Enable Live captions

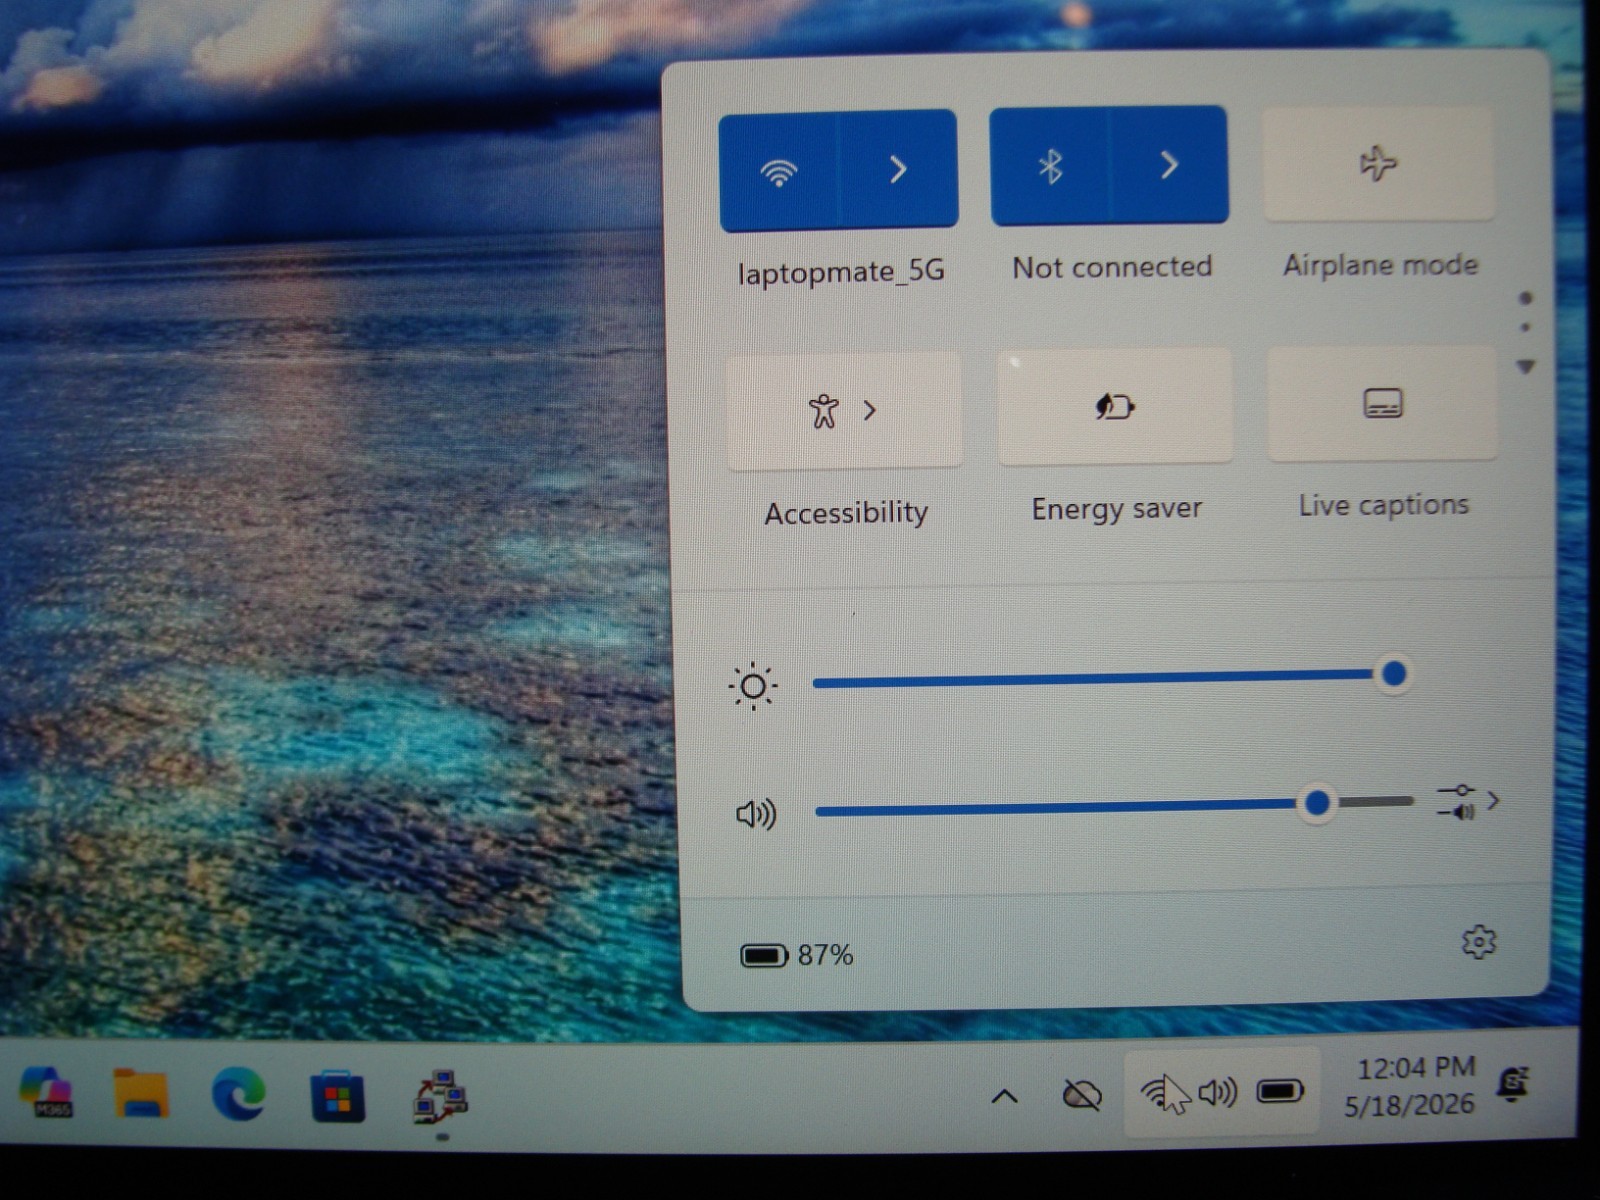[x=1383, y=404]
